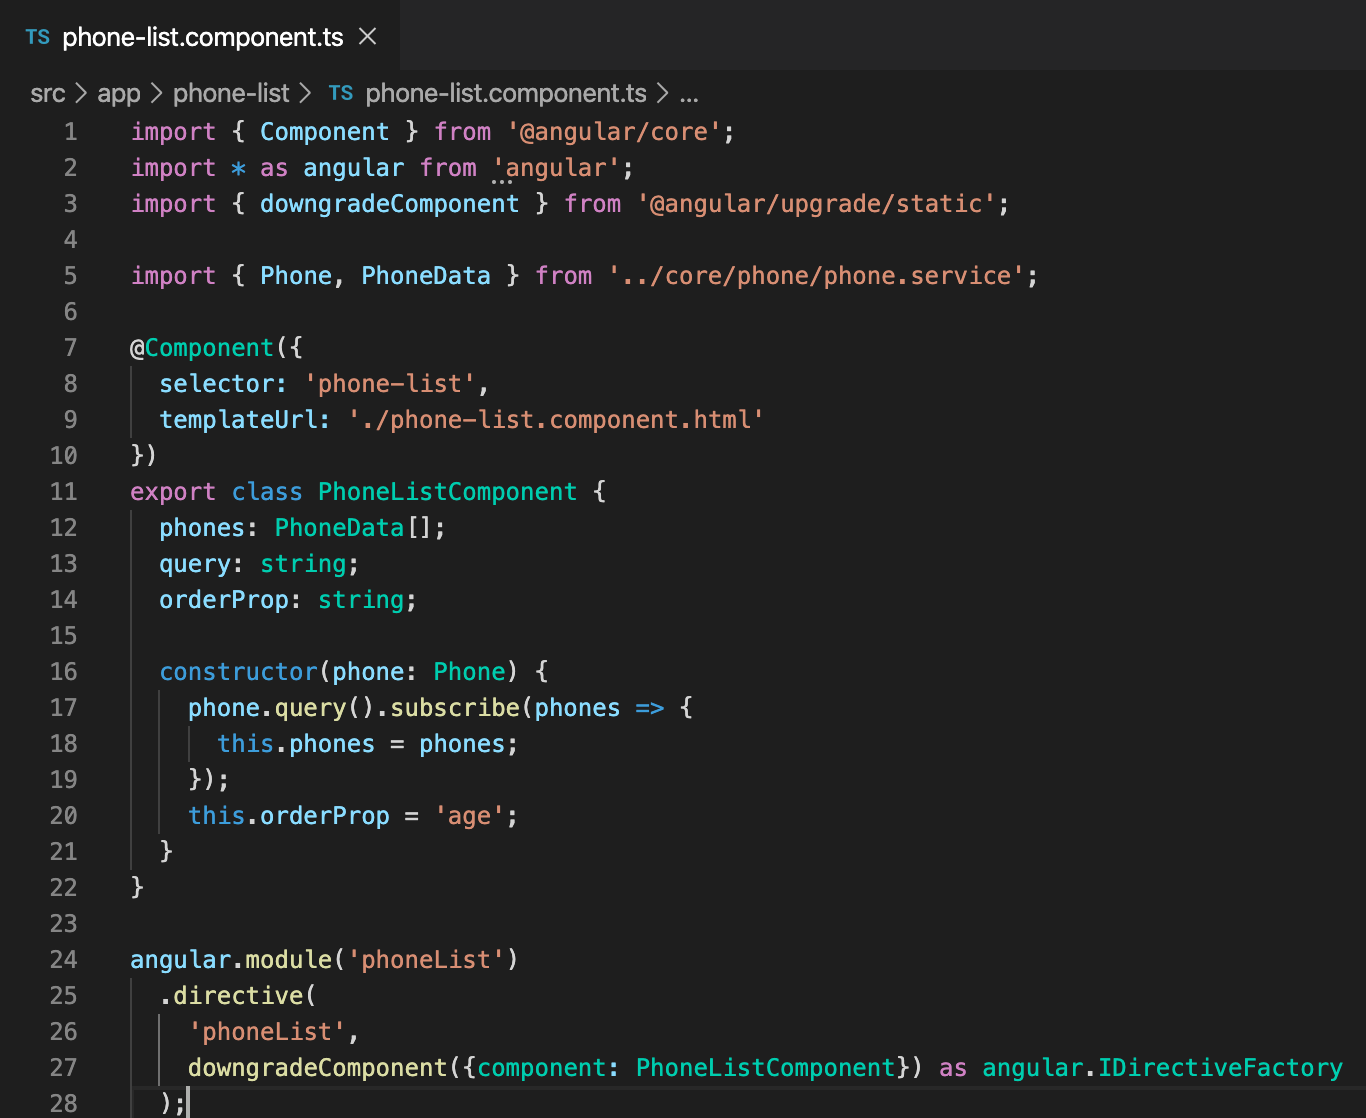This screenshot has height=1118, width=1366.
Task: Click the 'PhoneListComponent' class name on line 11
Action: pos(447,492)
